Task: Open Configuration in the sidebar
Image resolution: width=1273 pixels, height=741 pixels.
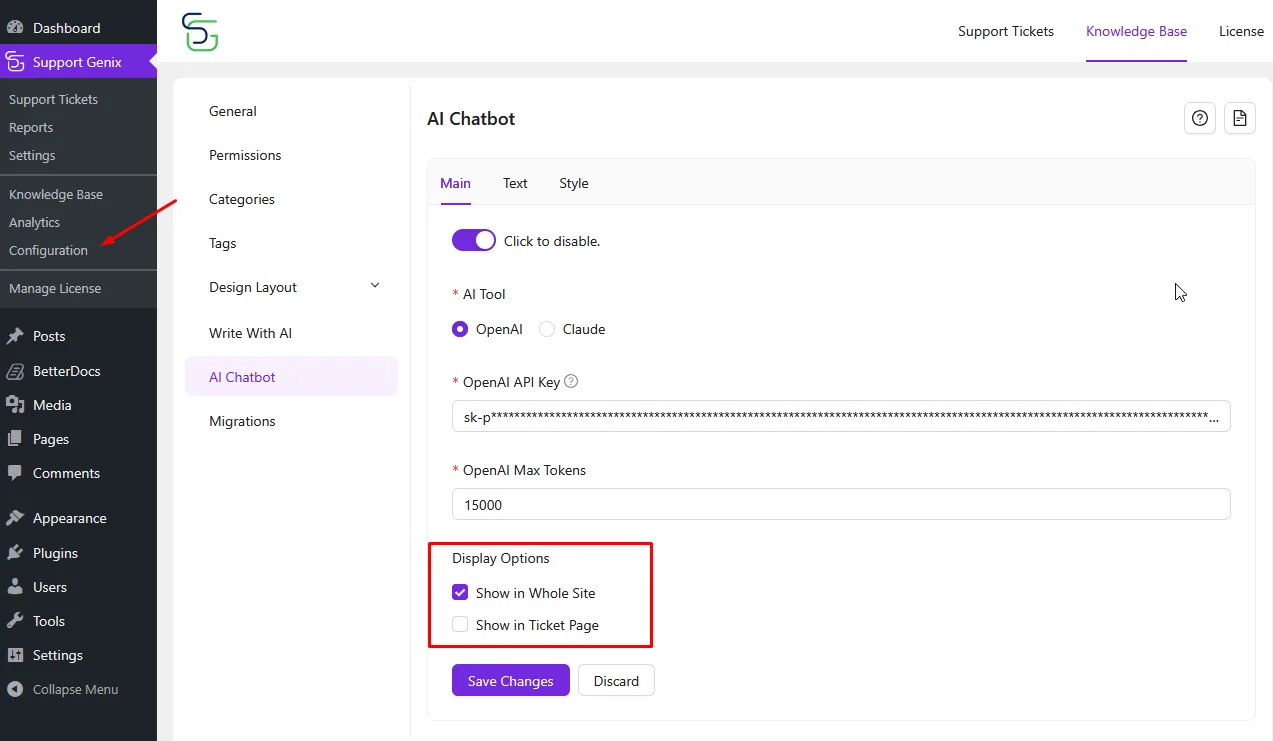Action: click(48, 250)
